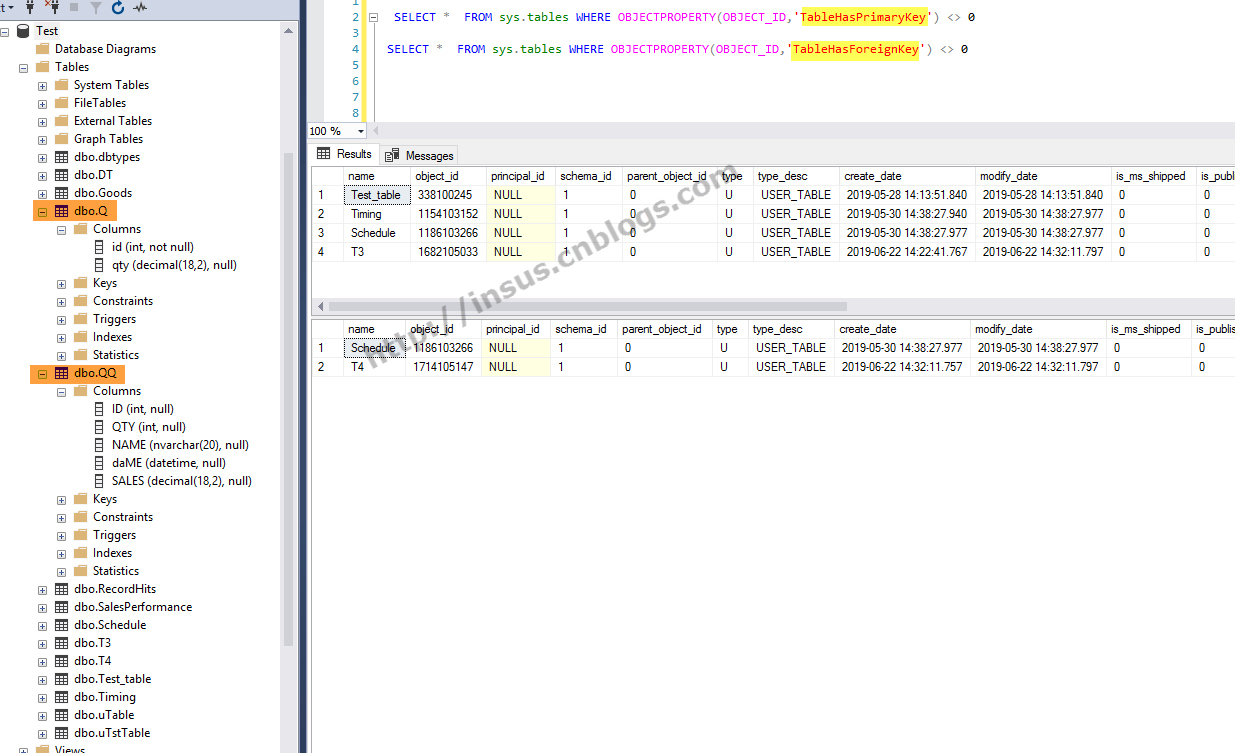The height and width of the screenshot is (753, 1235).
Task: Click the Disconnect plug icon with red X
Action: coord(52,7)
